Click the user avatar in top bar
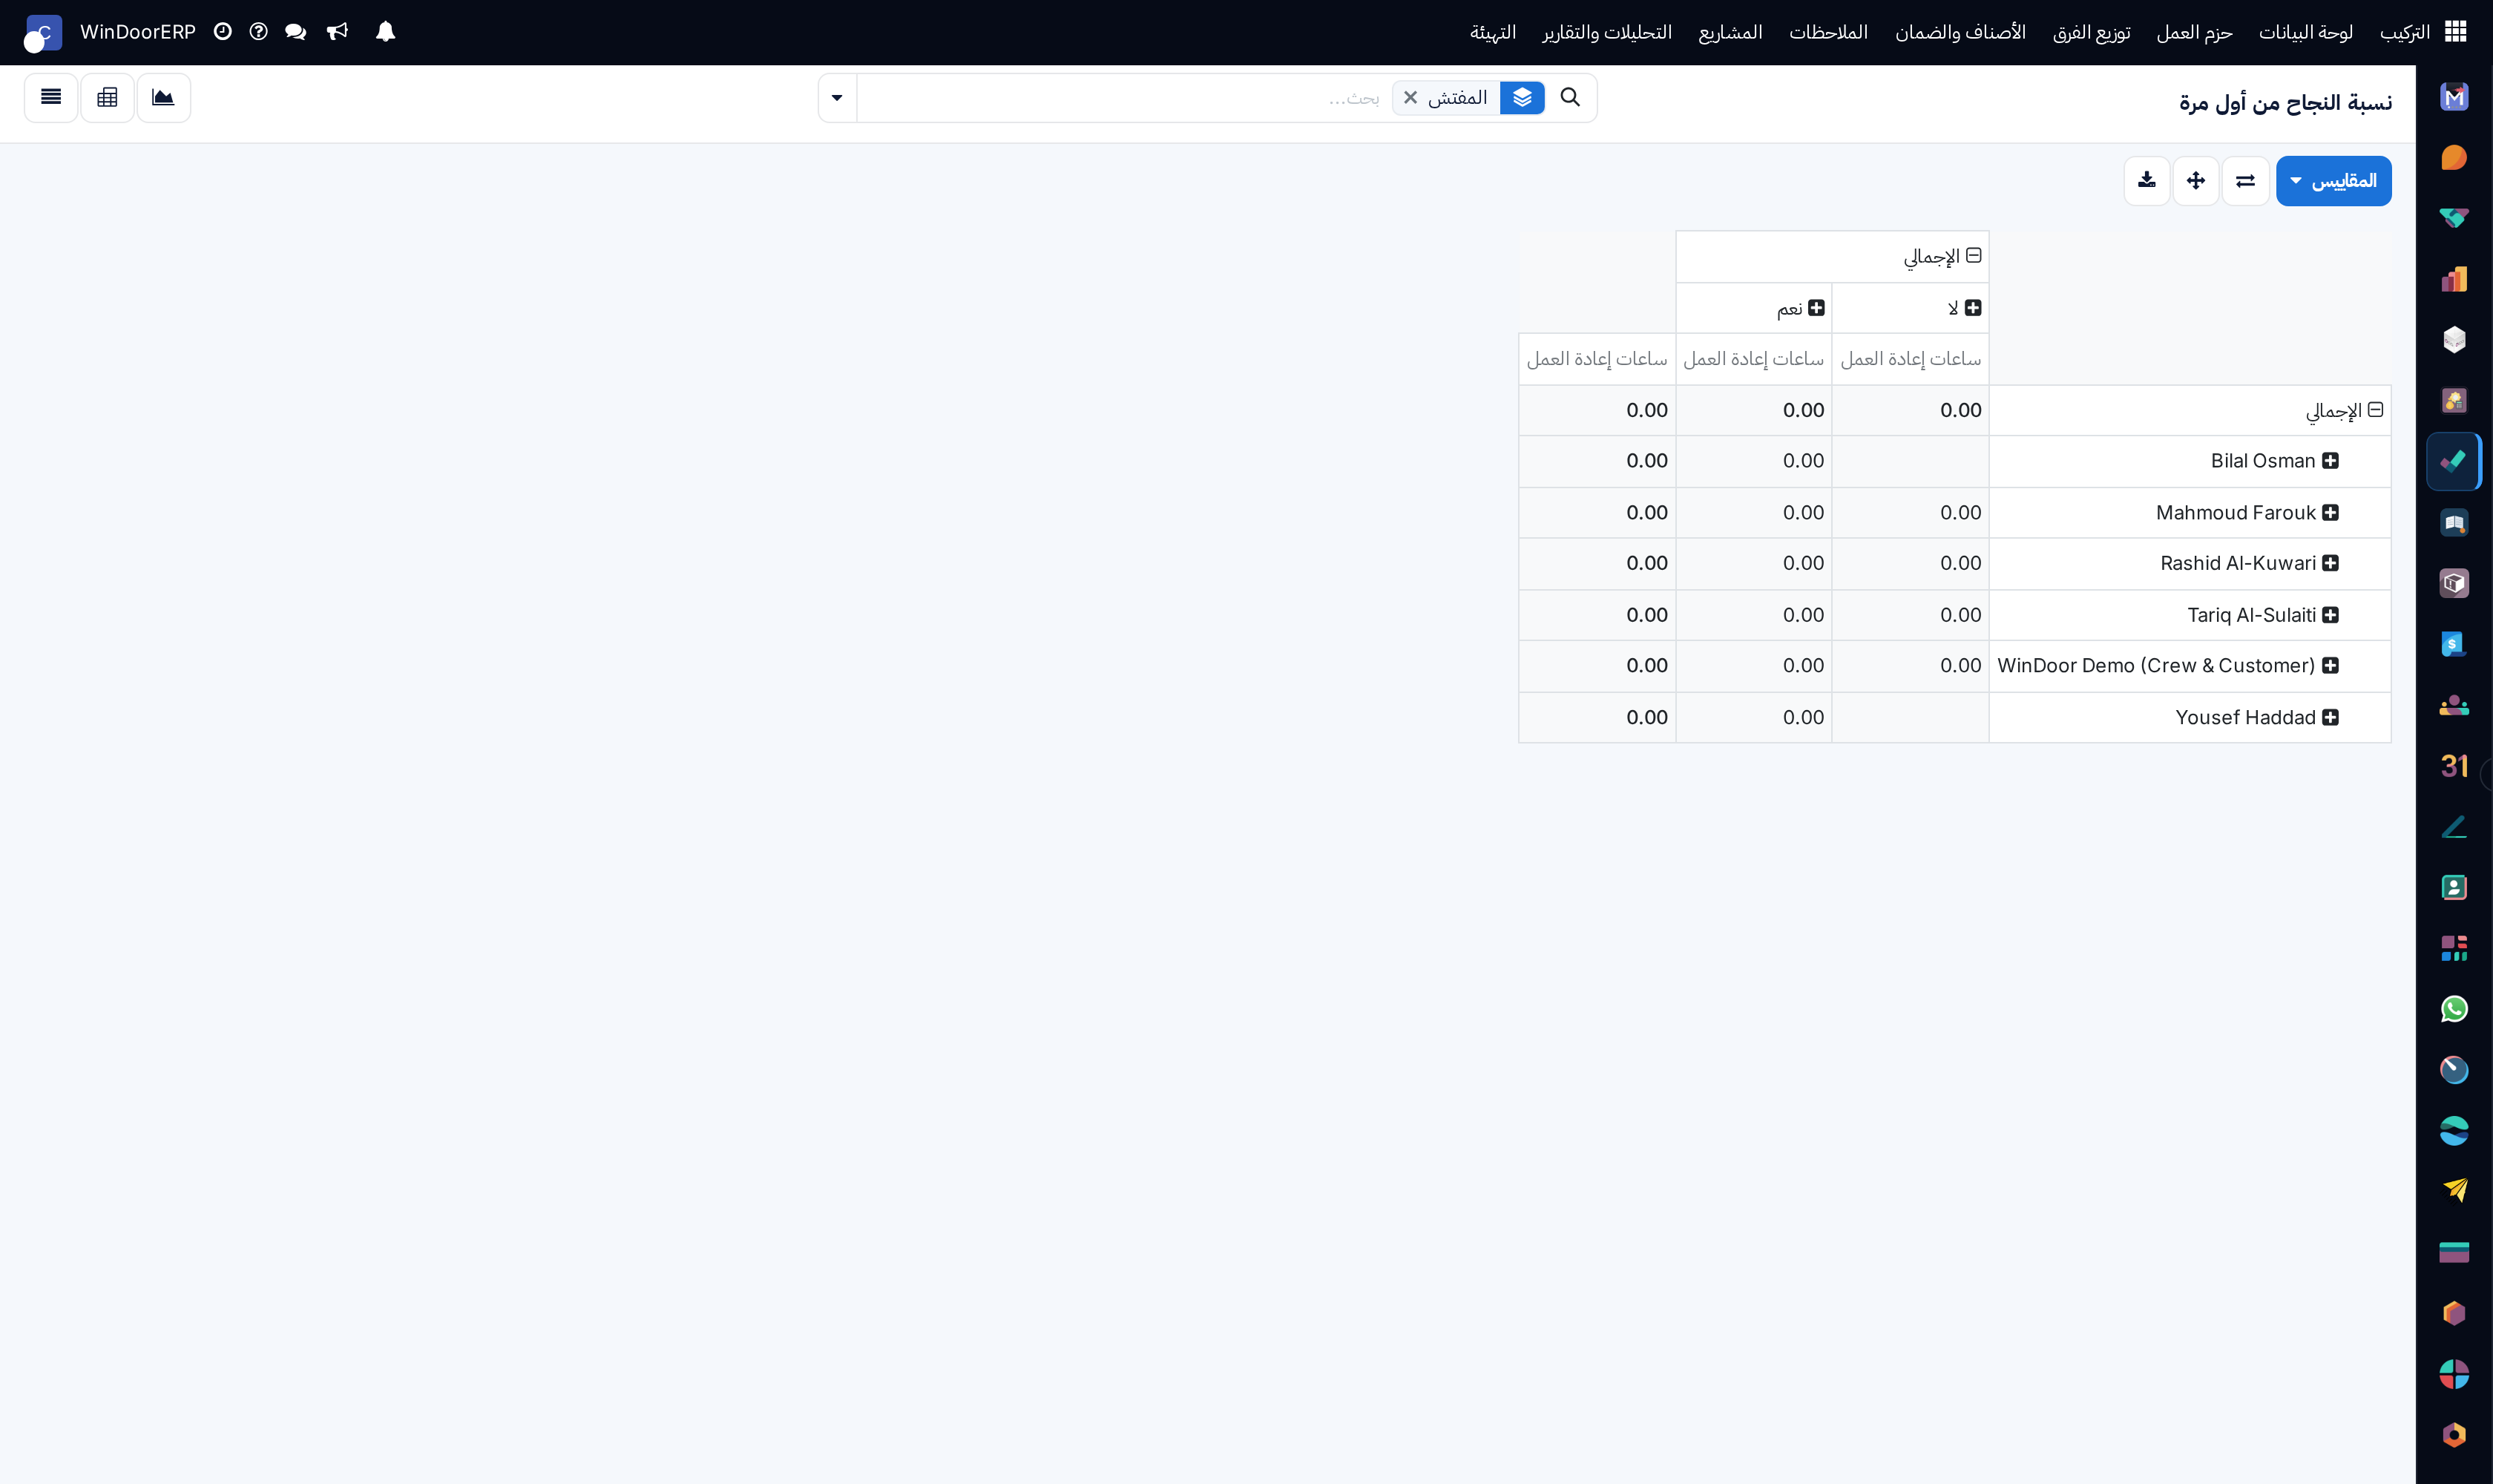The width and height of the screenshot is (2493, 1484). coord(42,33)
